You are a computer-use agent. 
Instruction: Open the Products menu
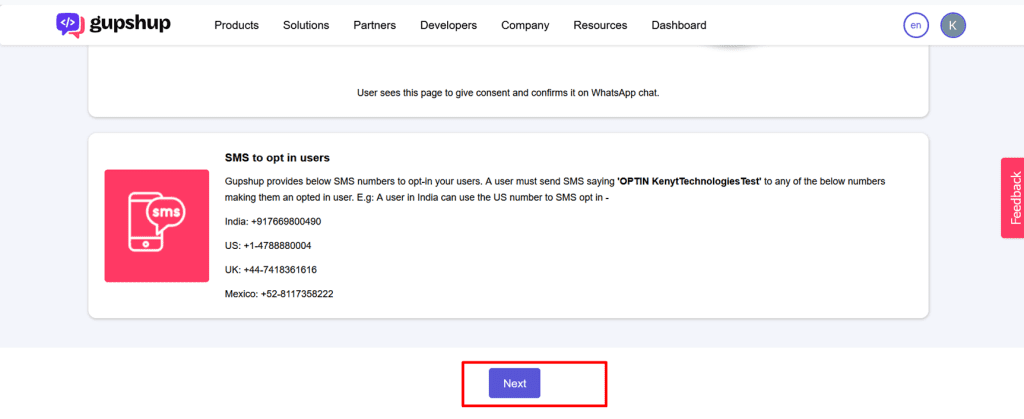[x=236, y=25]
